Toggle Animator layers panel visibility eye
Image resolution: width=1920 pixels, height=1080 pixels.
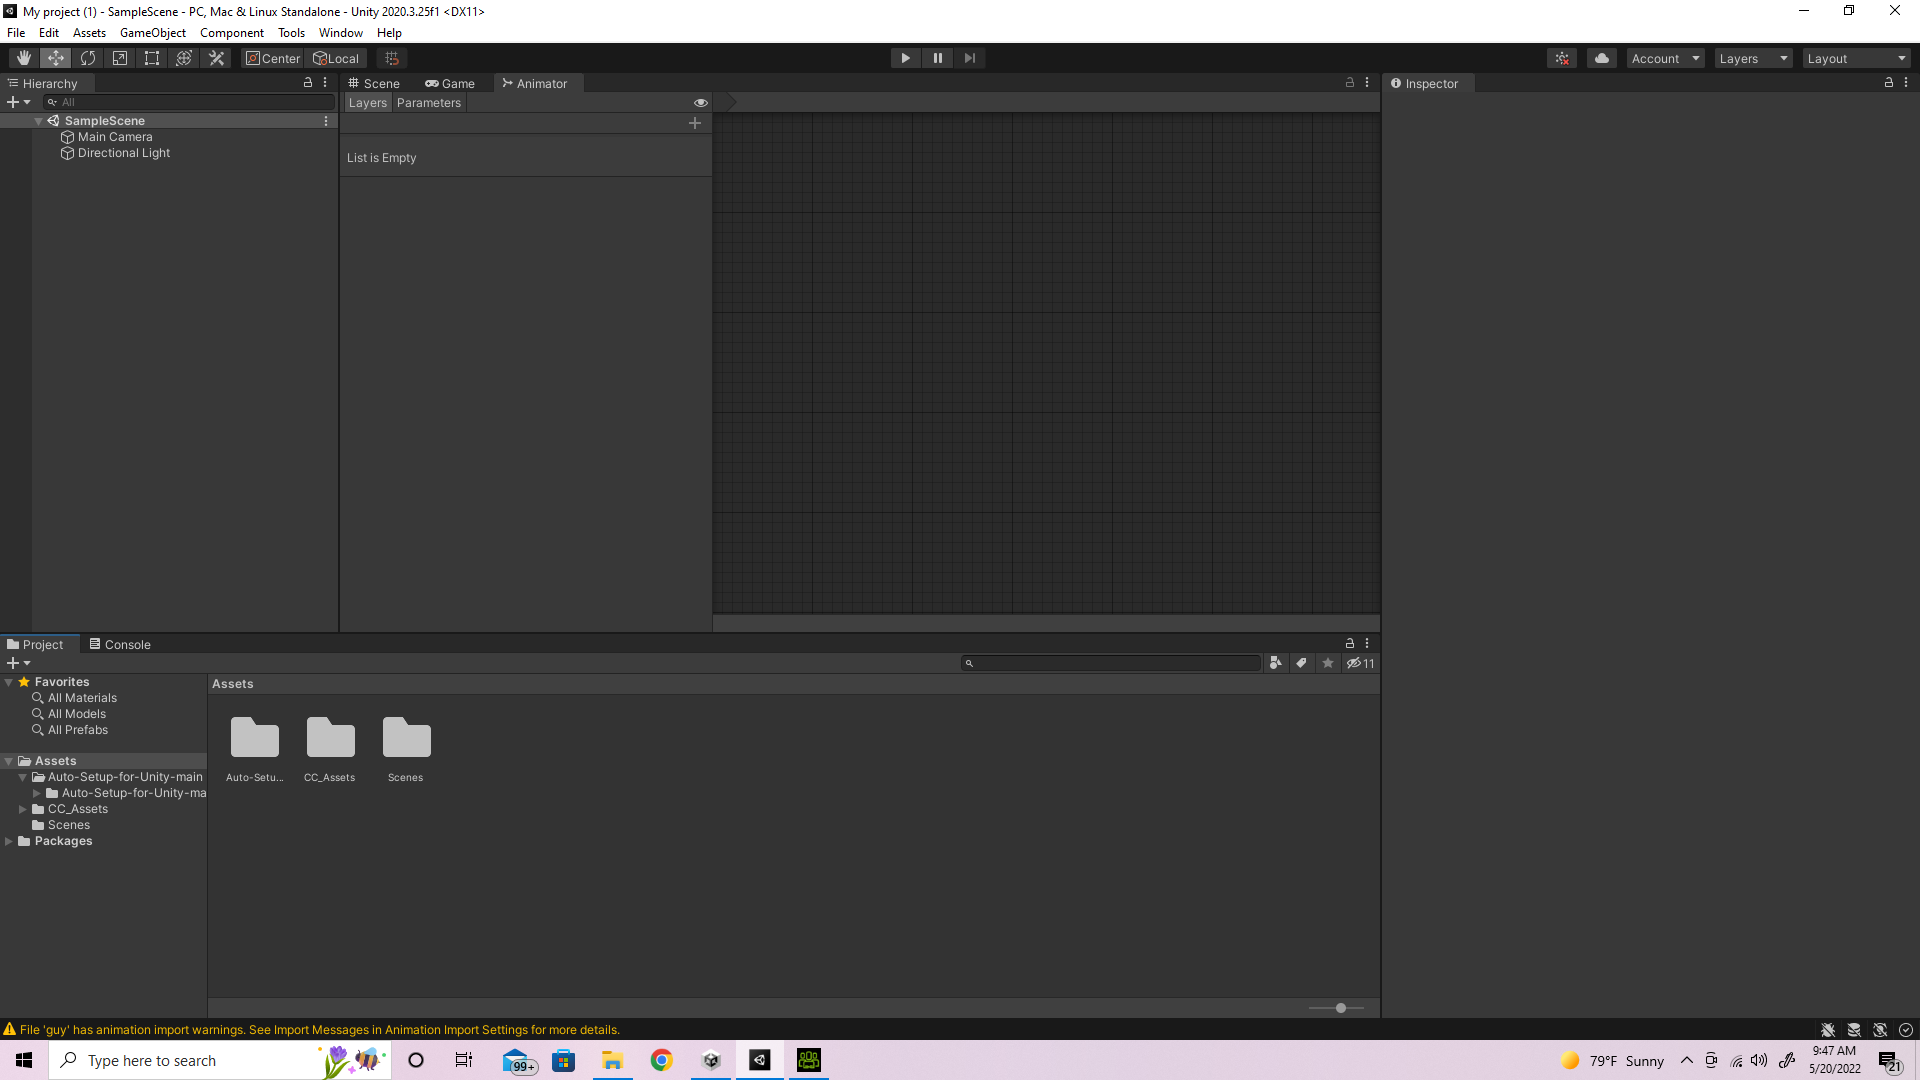click(701, 103)
